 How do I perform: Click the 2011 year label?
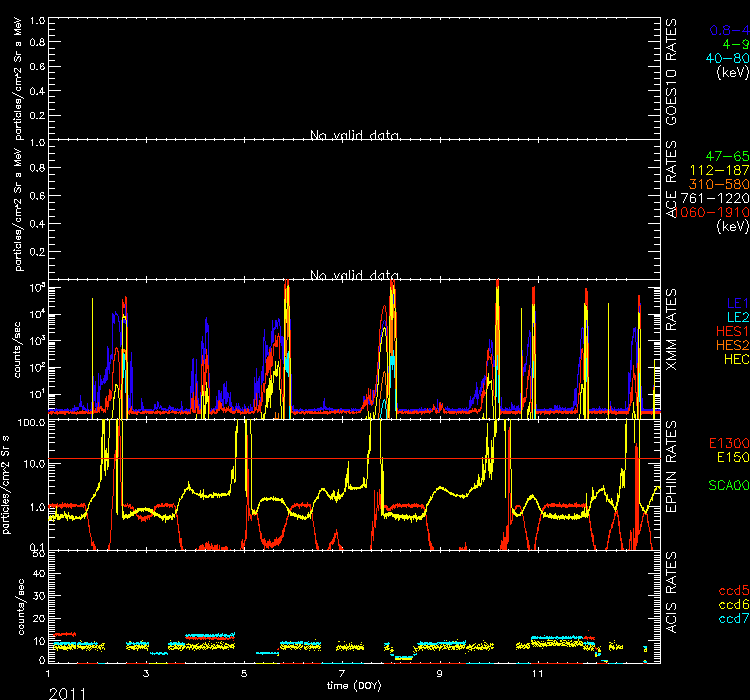point(67,691)
